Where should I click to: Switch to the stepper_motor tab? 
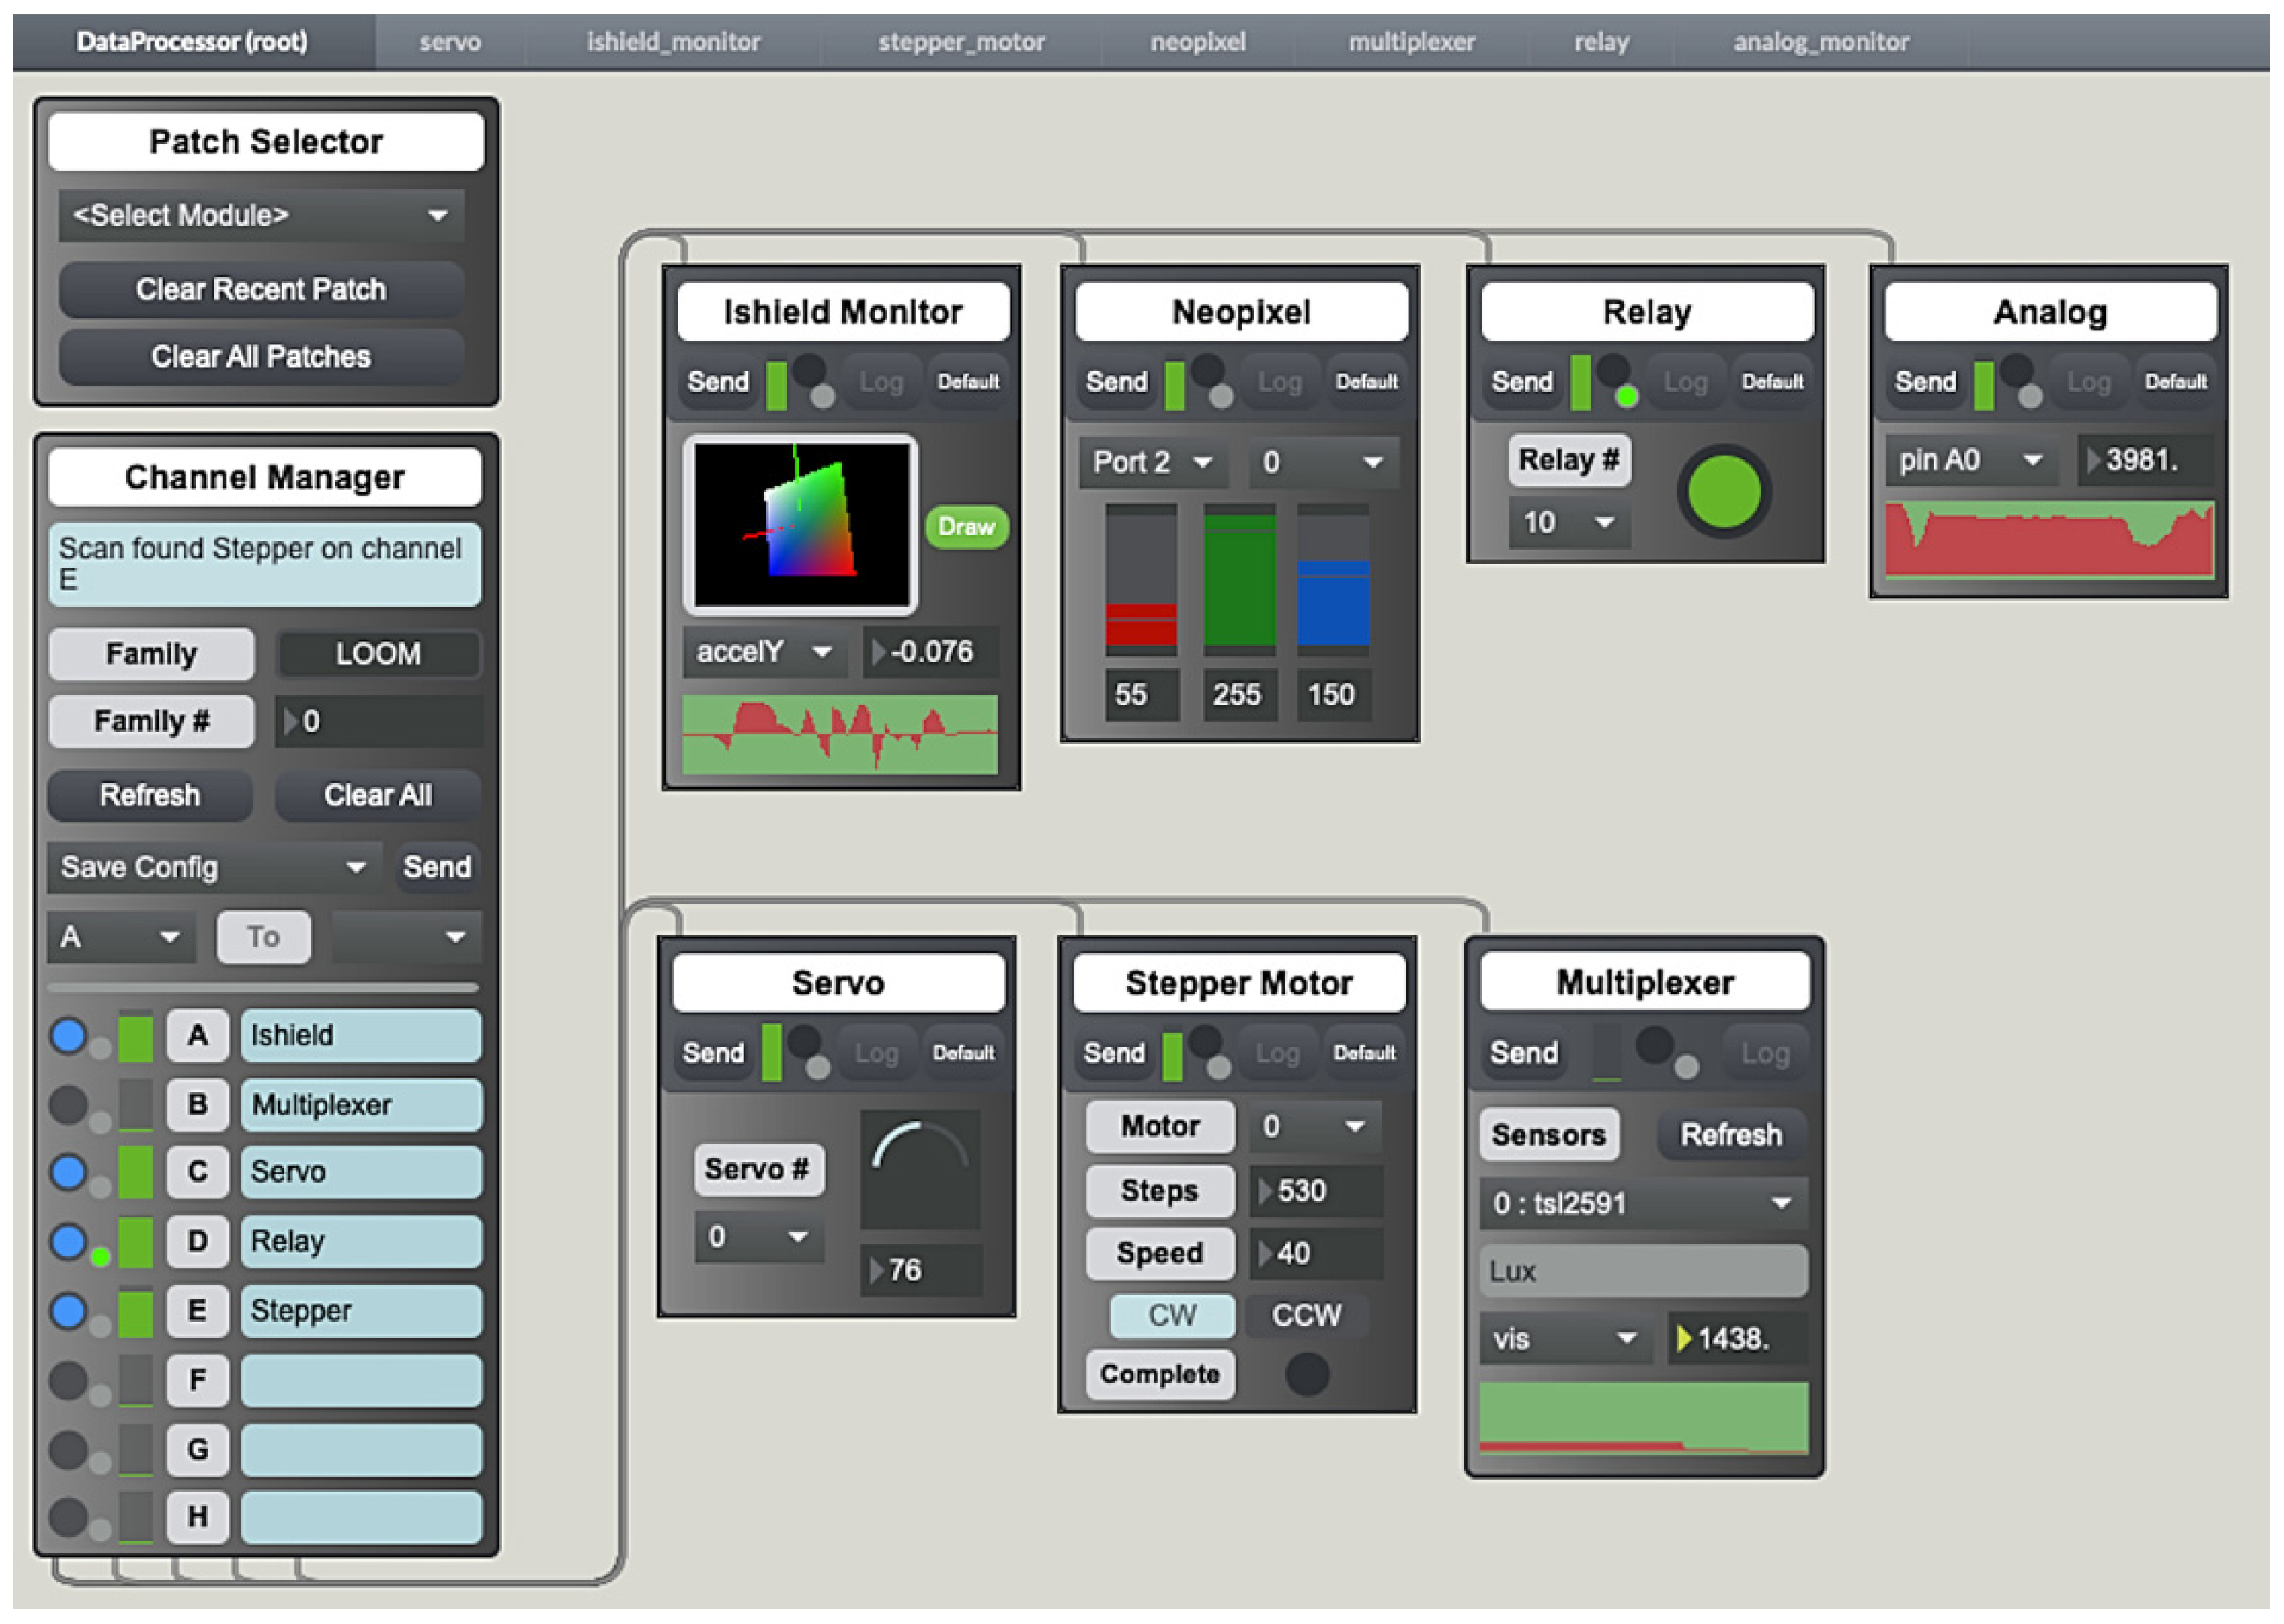click(x=961, y=42)
